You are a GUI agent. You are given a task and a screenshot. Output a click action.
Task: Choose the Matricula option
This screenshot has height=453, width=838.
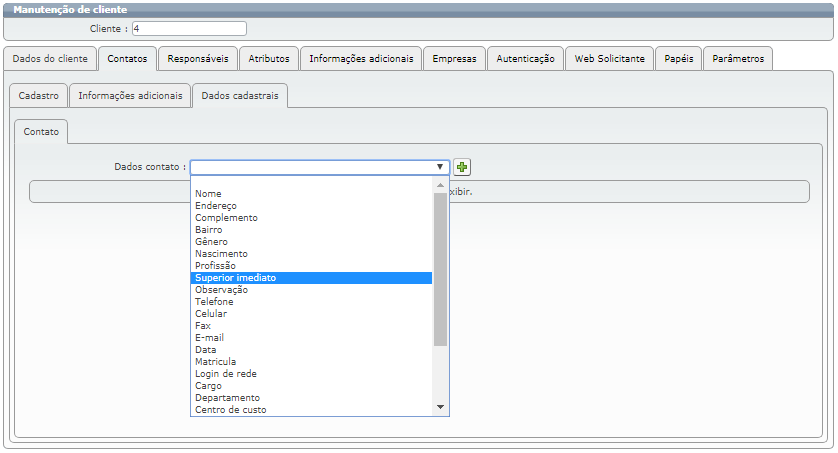click(311, 362)
